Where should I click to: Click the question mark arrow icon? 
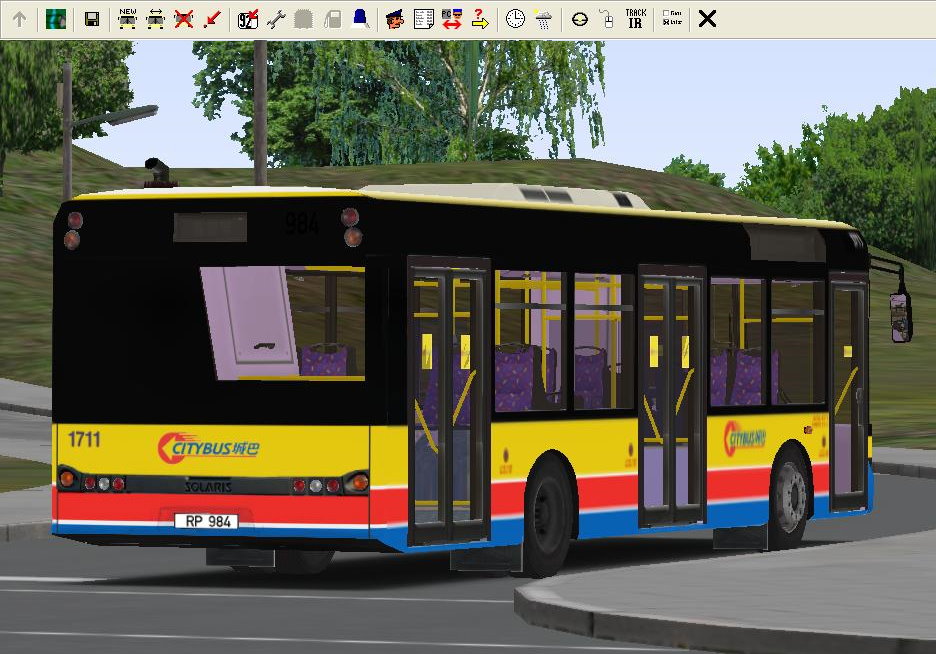click(x=479, y=19)
